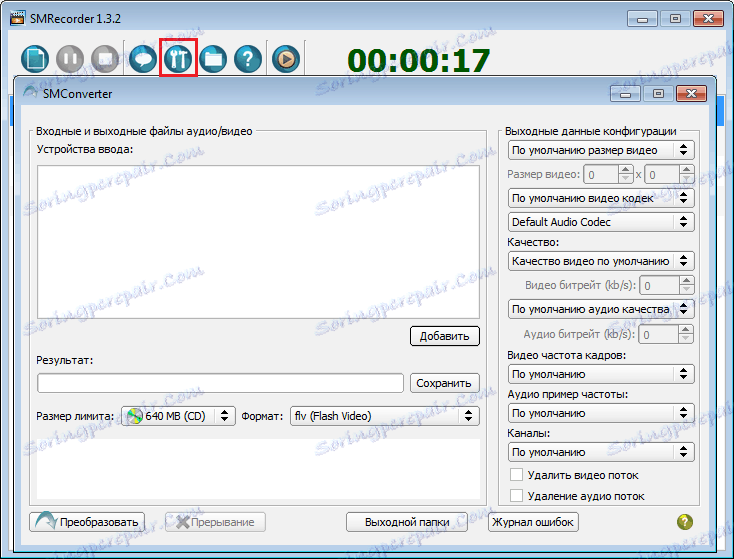Click the Устройства ввода list area
Screen dimensions: 734x559
pyautogui.click(x=258, y=242)
